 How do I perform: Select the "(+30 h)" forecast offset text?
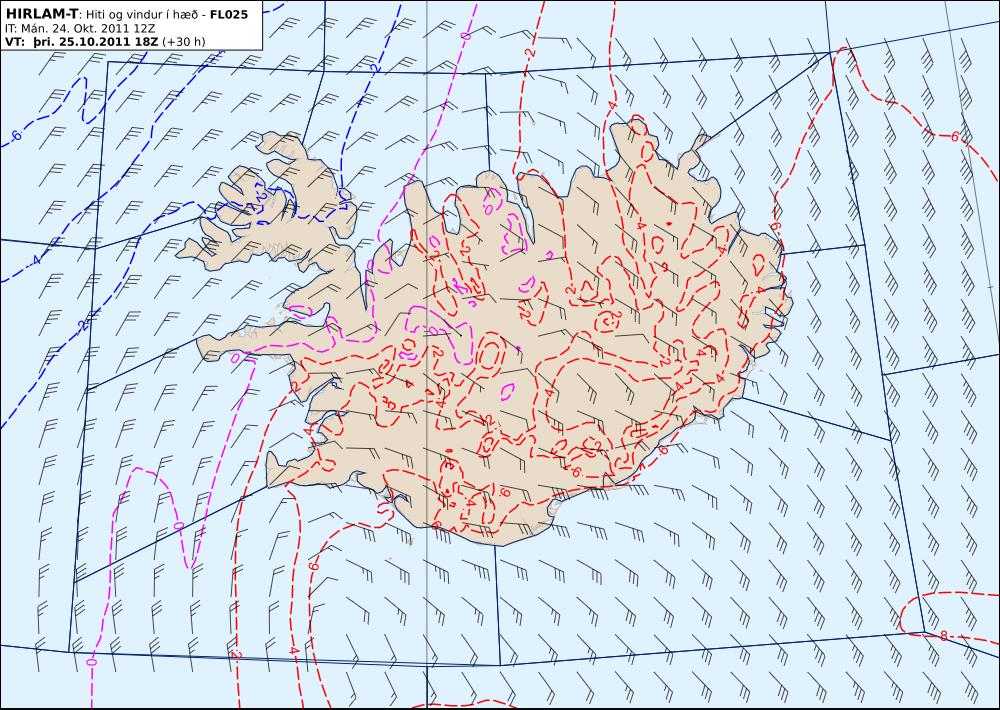184,41
